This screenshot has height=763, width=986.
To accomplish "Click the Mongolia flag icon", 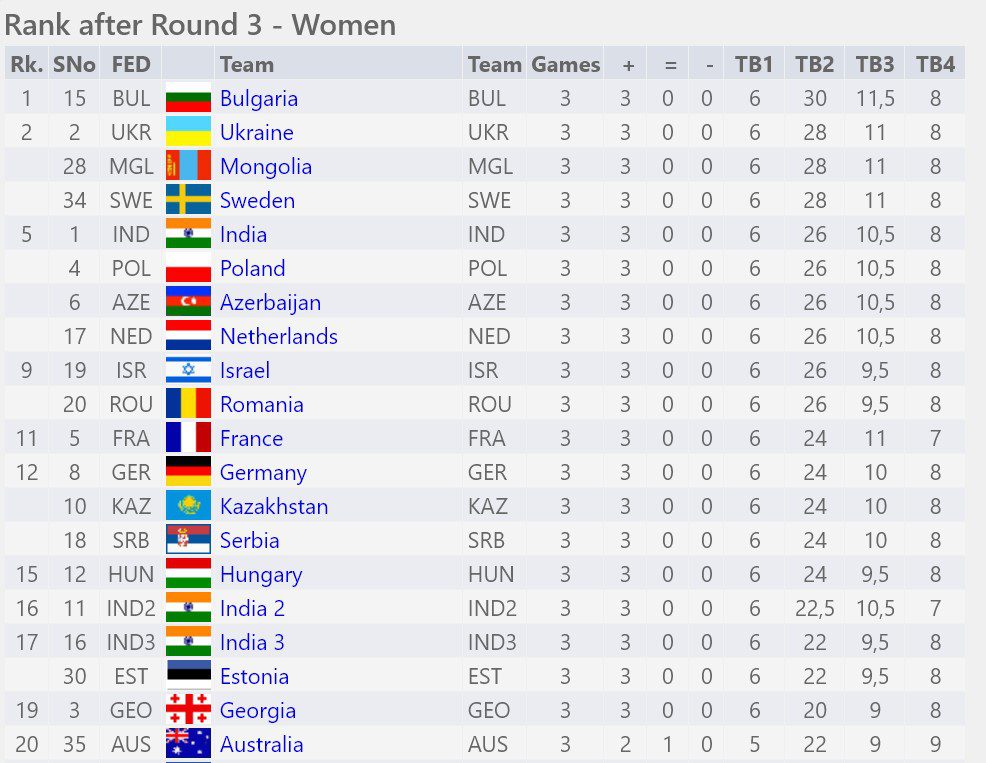I will point(188,165).
